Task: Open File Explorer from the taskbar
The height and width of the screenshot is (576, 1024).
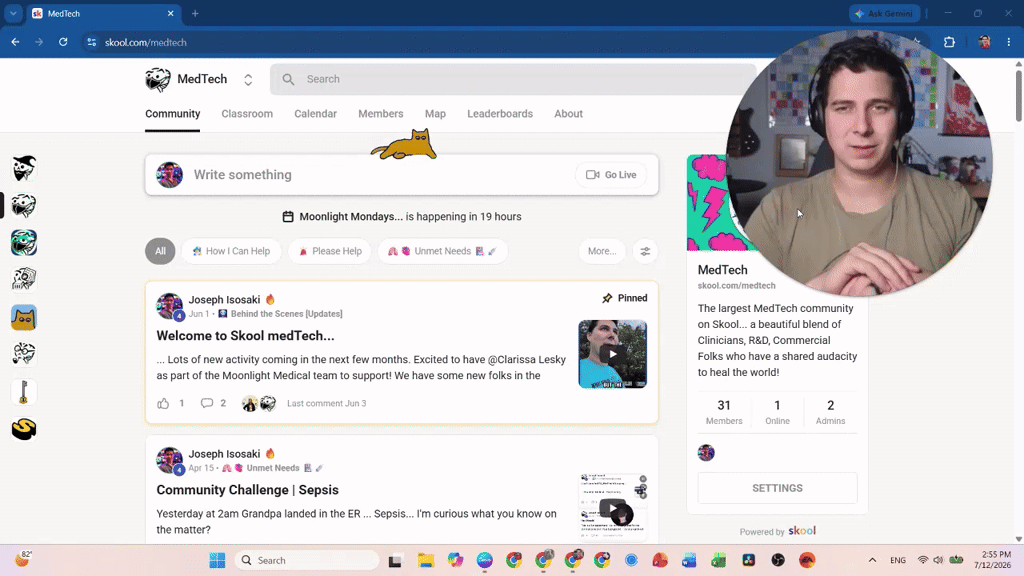Action: click(426, 560)
